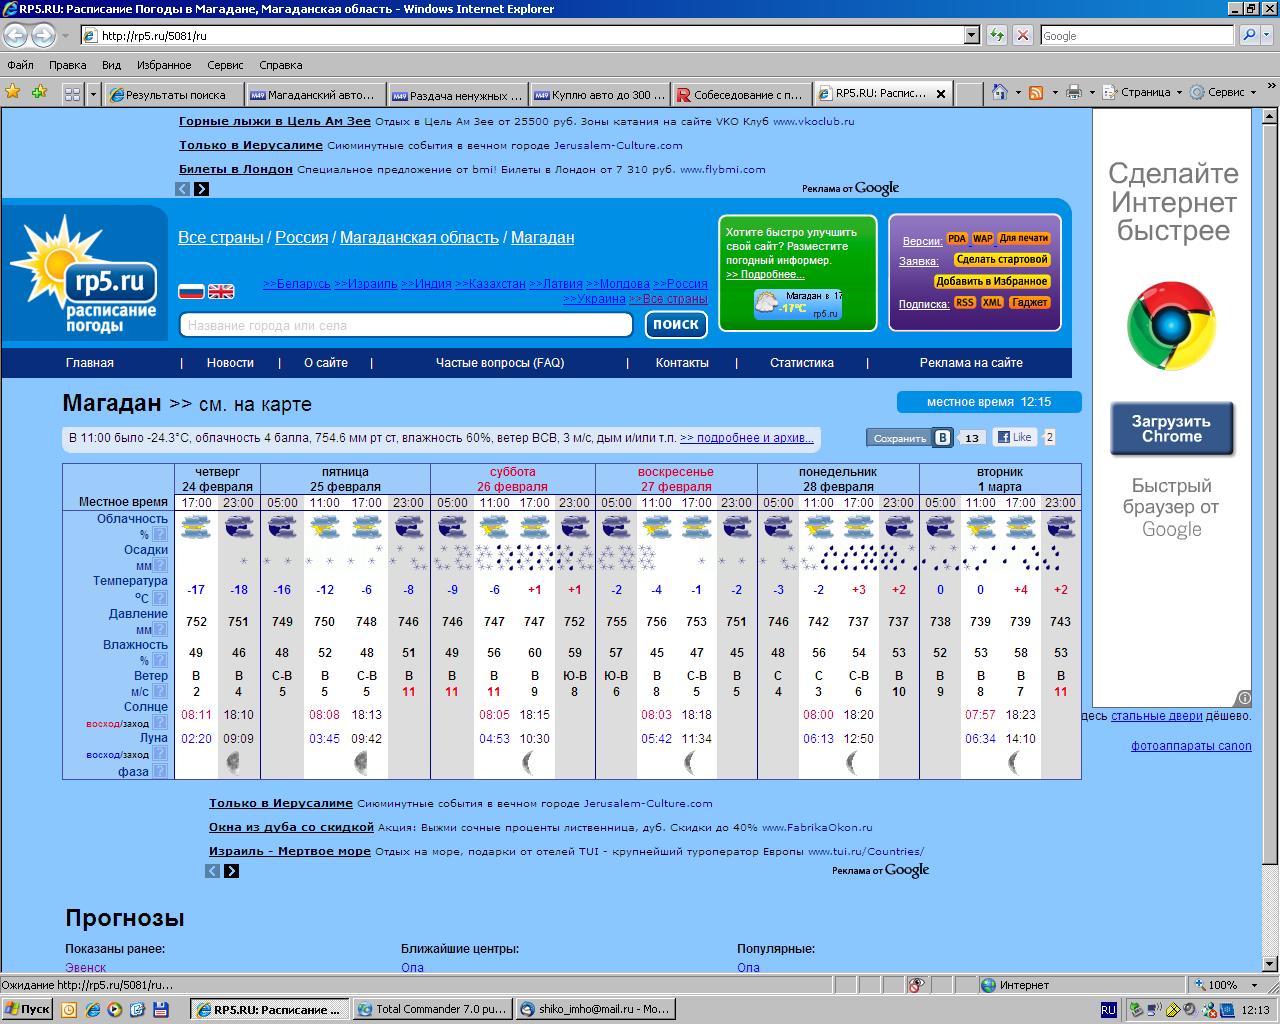Click the Home page icon in toolbar
The width and height of the screenshot is (1280, 1024).
coord(999,93)
